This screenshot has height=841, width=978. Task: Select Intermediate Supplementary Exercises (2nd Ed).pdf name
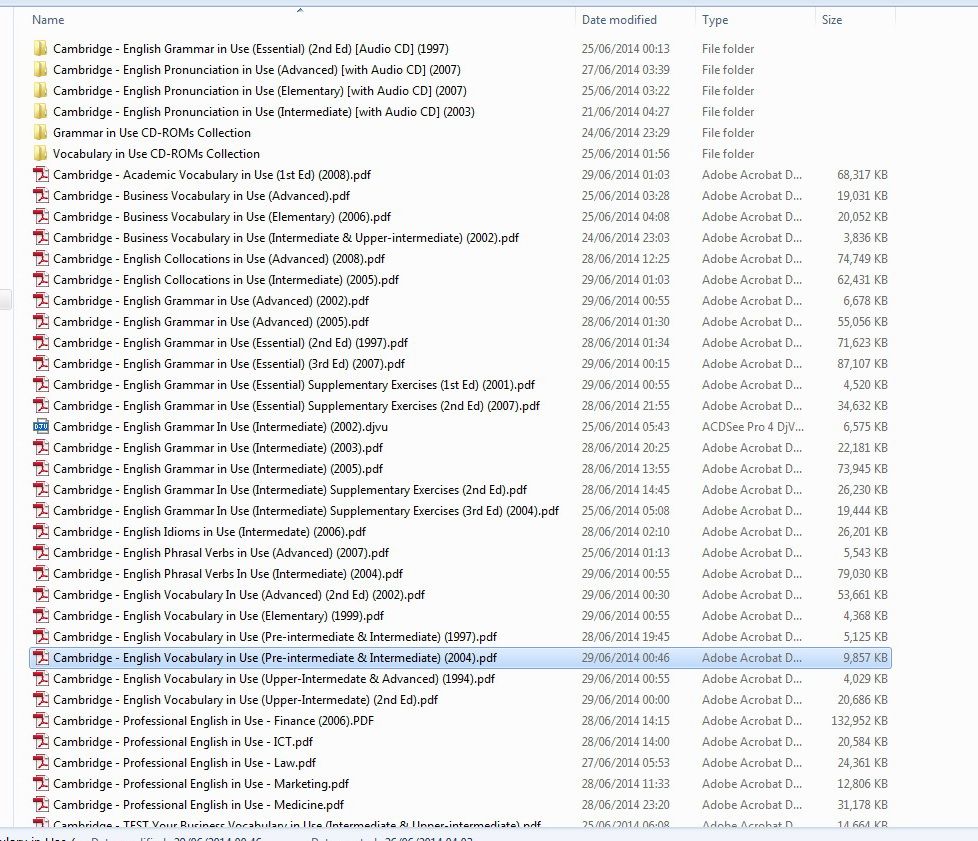(290, 490)
